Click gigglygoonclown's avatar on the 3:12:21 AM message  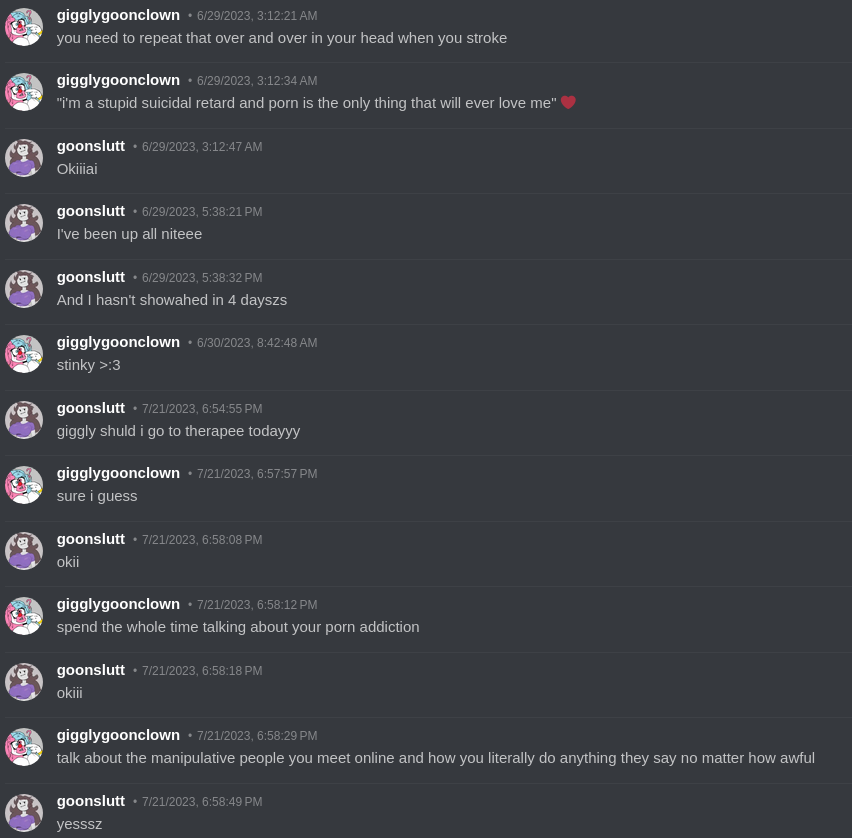[x=24, y=27]
